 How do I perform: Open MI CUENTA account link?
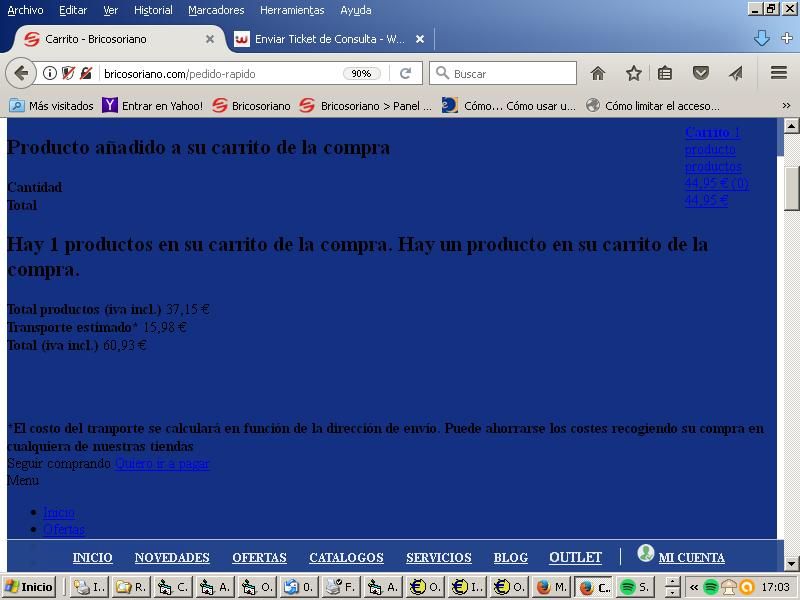pyautogui.click(x=691, y=558)
